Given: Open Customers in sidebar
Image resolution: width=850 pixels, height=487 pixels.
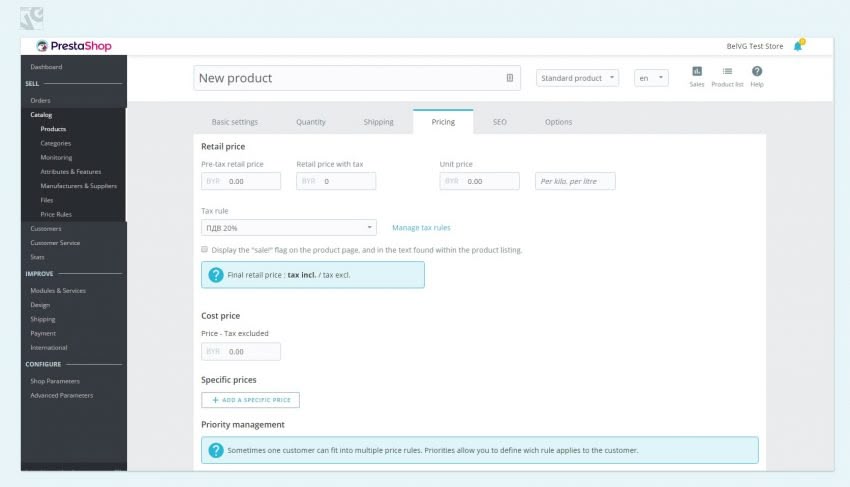Looking at the screenshot, I should (46, 228).
